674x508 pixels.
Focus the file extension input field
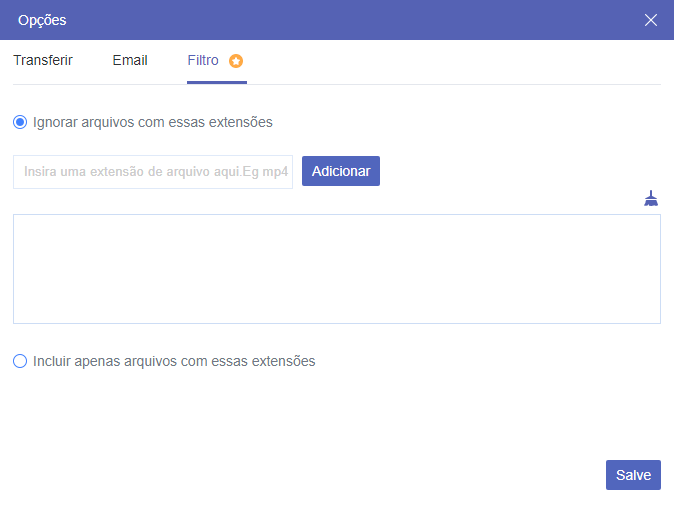coord(153,171)
